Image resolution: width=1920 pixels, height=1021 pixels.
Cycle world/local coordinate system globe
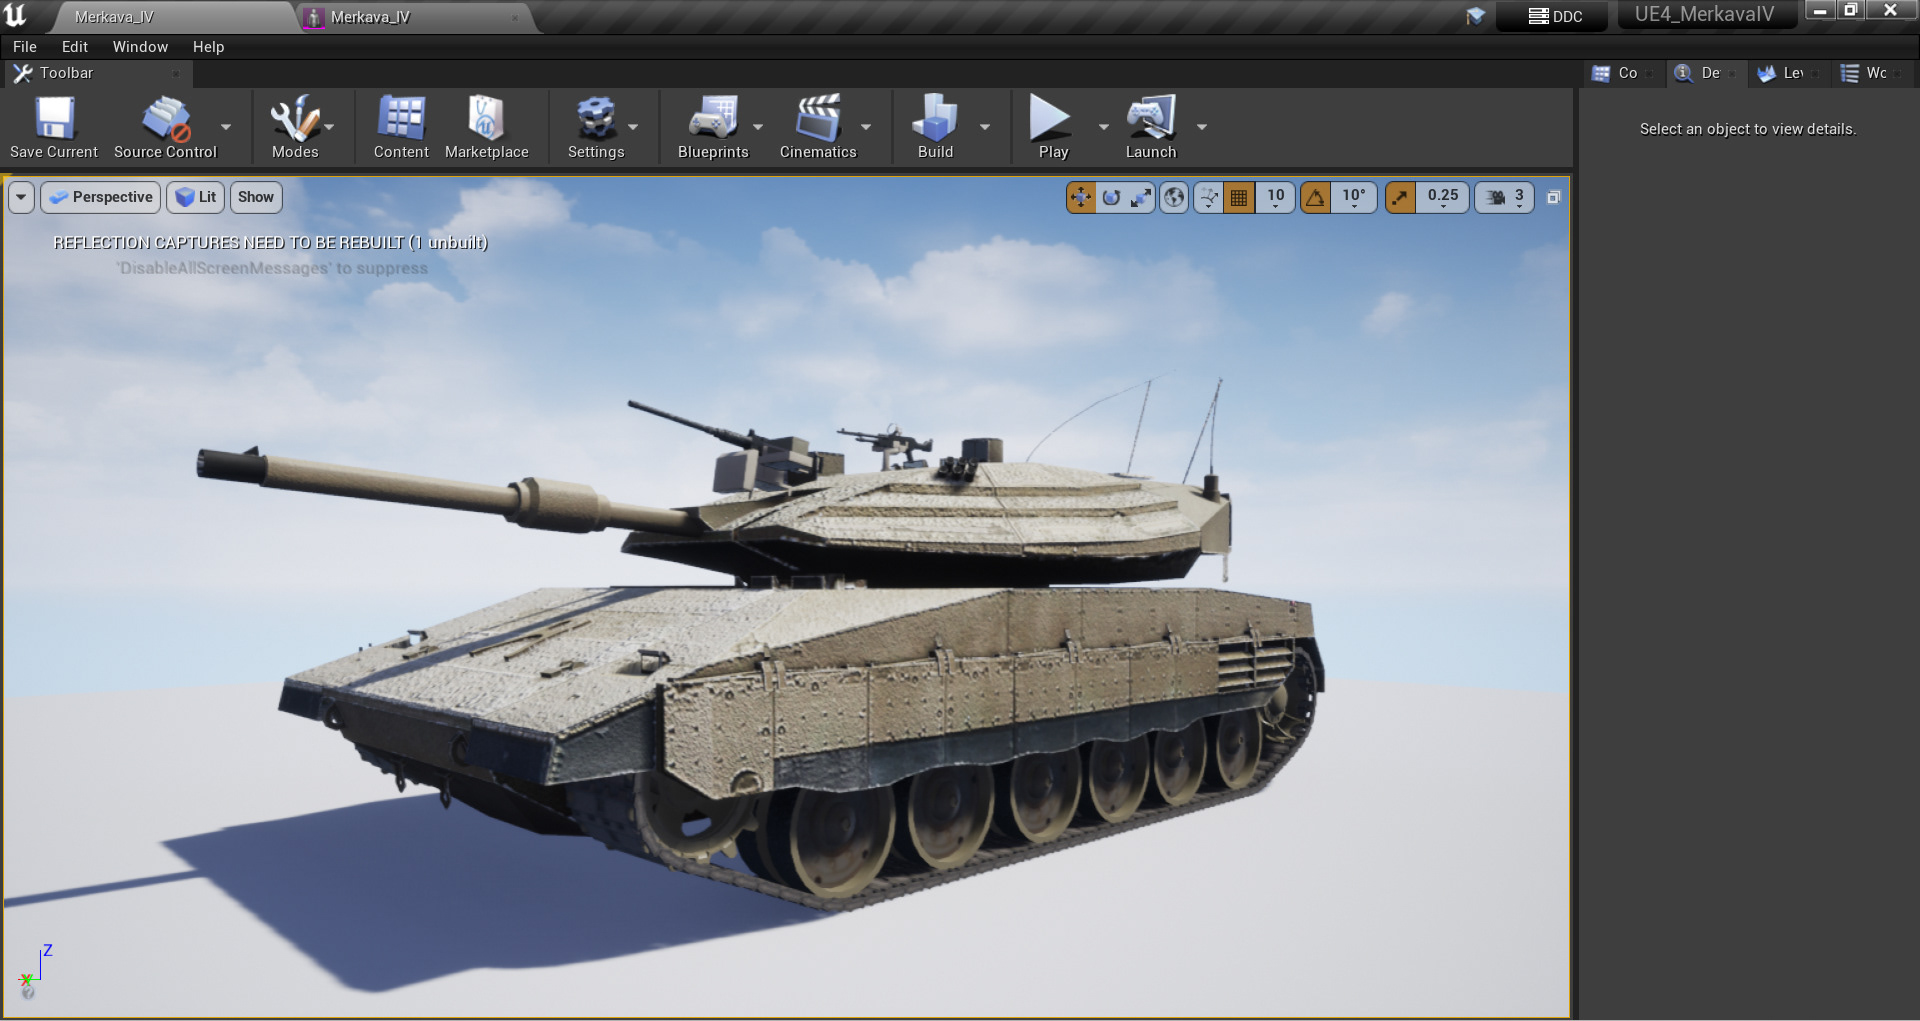tap(1175, 198)
